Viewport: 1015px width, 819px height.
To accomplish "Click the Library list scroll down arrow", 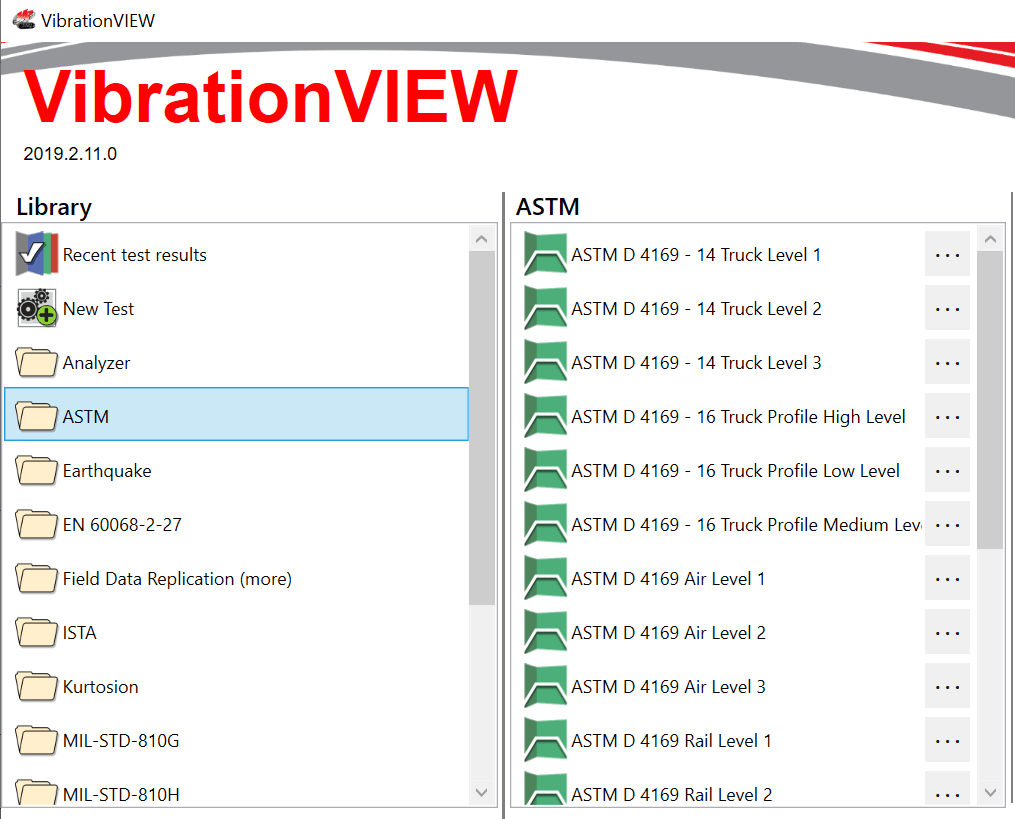I will click(x=482, y=792).
